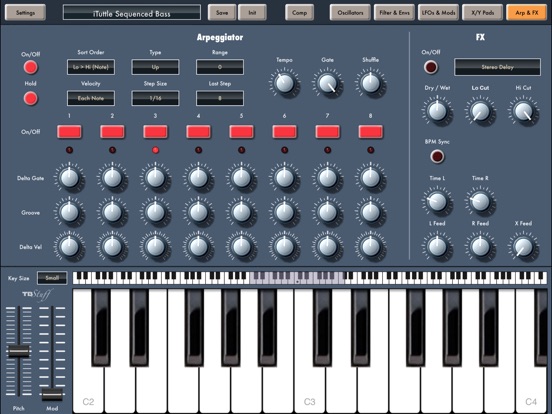Click the Delta Vel knob for step 1

click(x=69, y=247)
